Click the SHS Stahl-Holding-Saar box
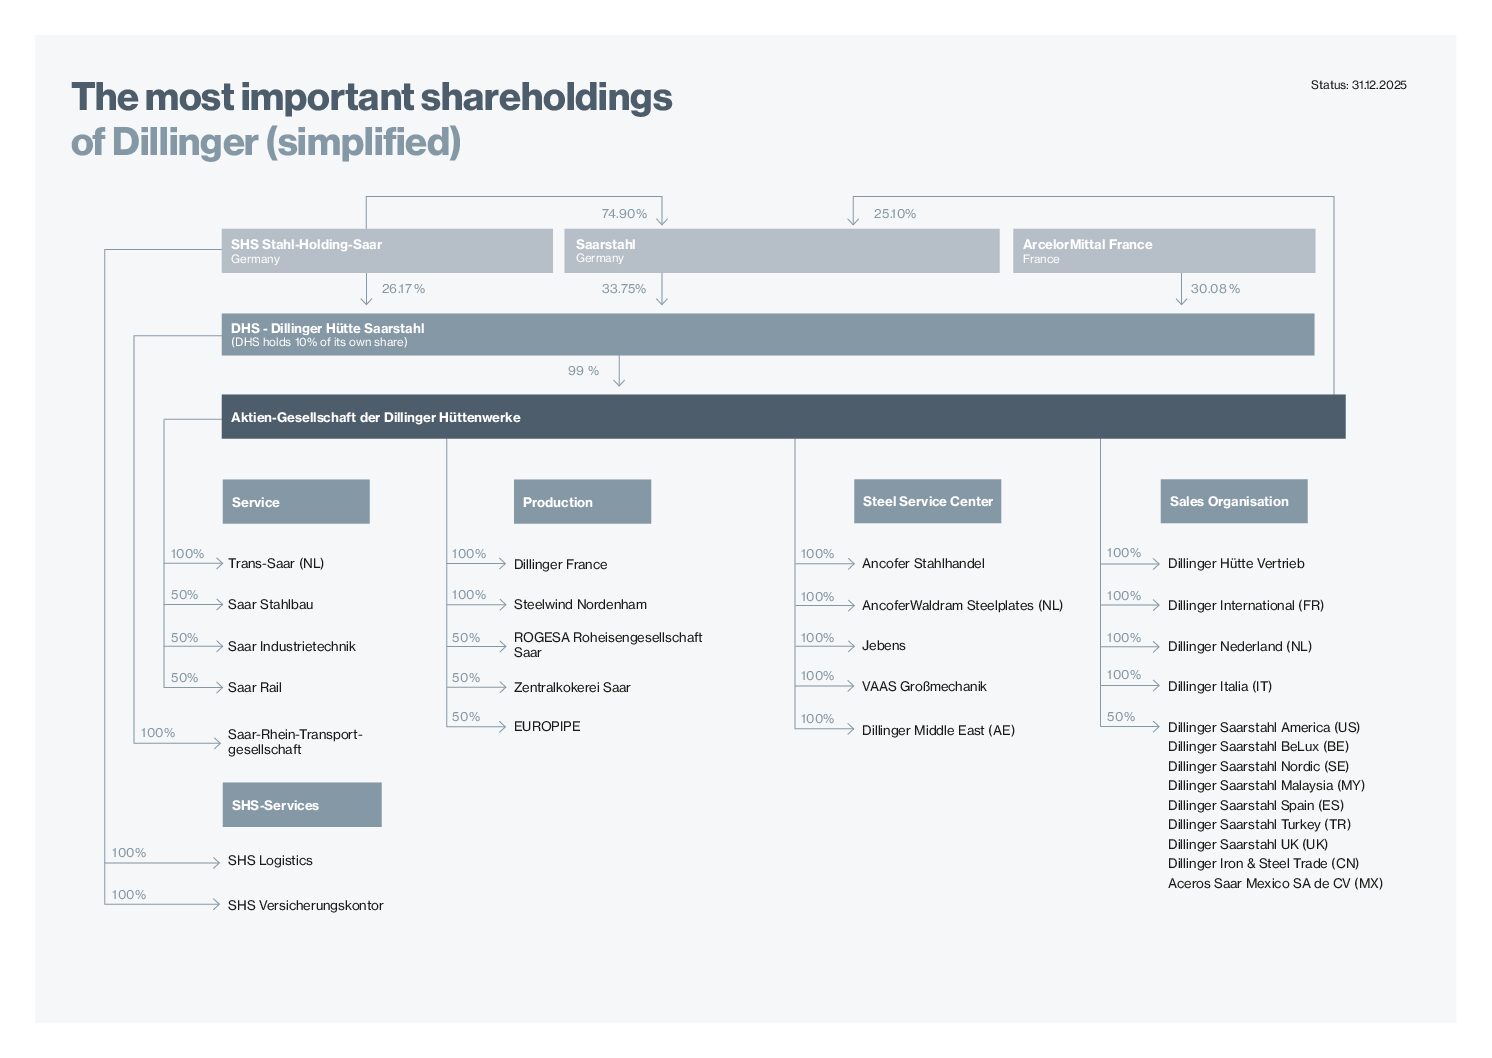Image resolution: width=1492 pixels, height=1058 pixels. click(386, 251)
